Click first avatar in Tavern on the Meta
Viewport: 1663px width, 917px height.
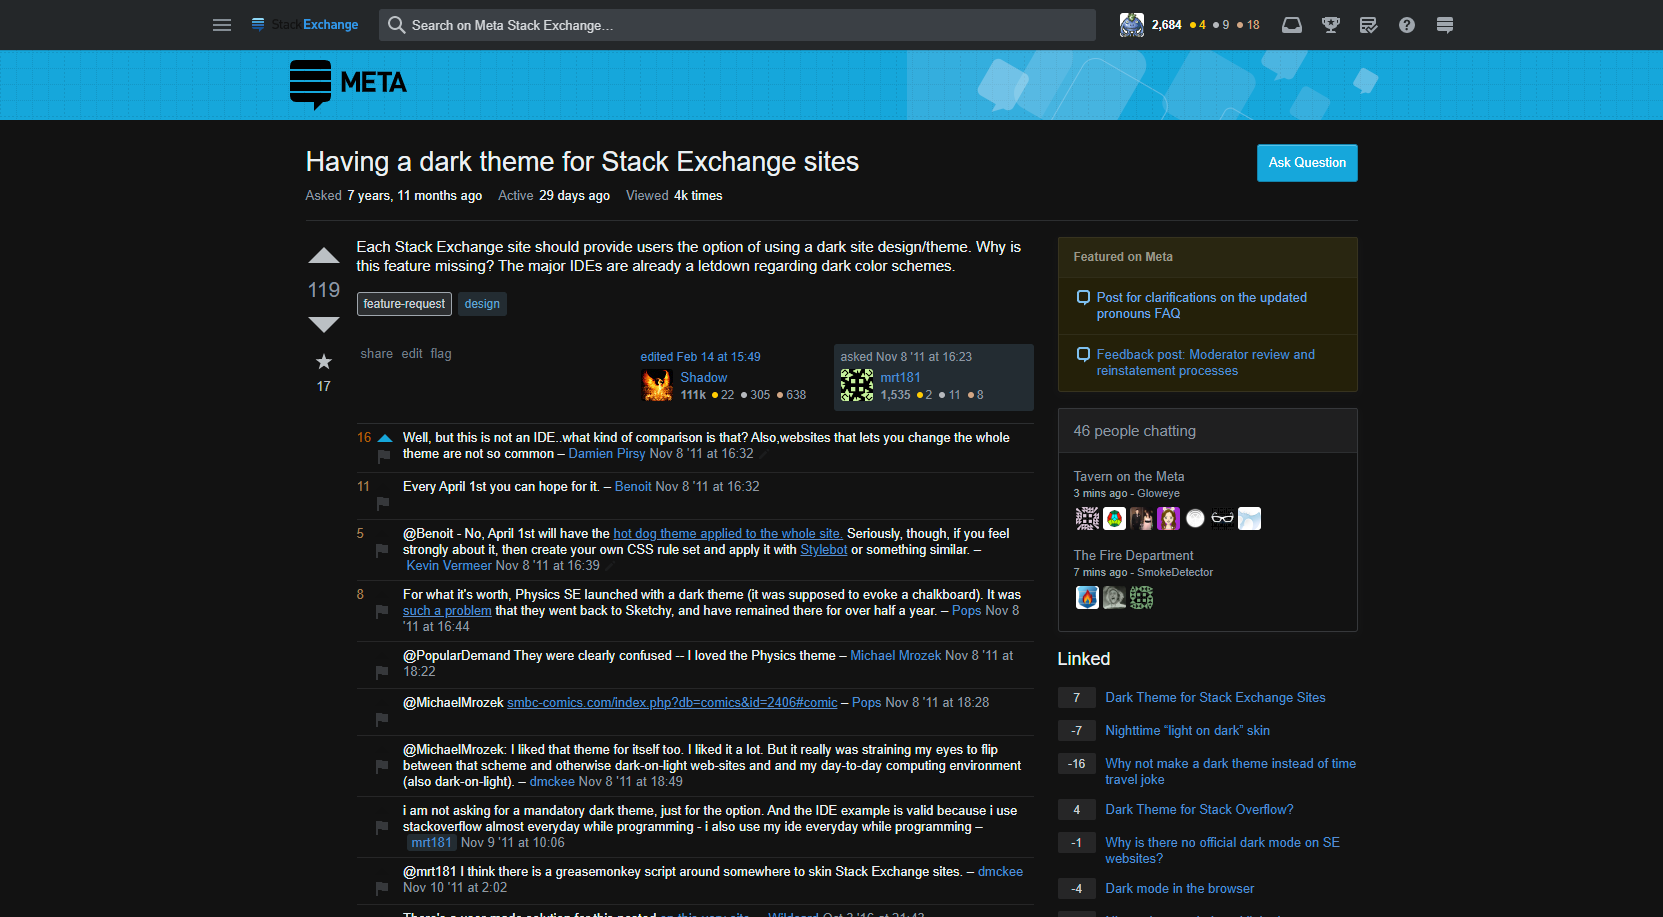1087,518
